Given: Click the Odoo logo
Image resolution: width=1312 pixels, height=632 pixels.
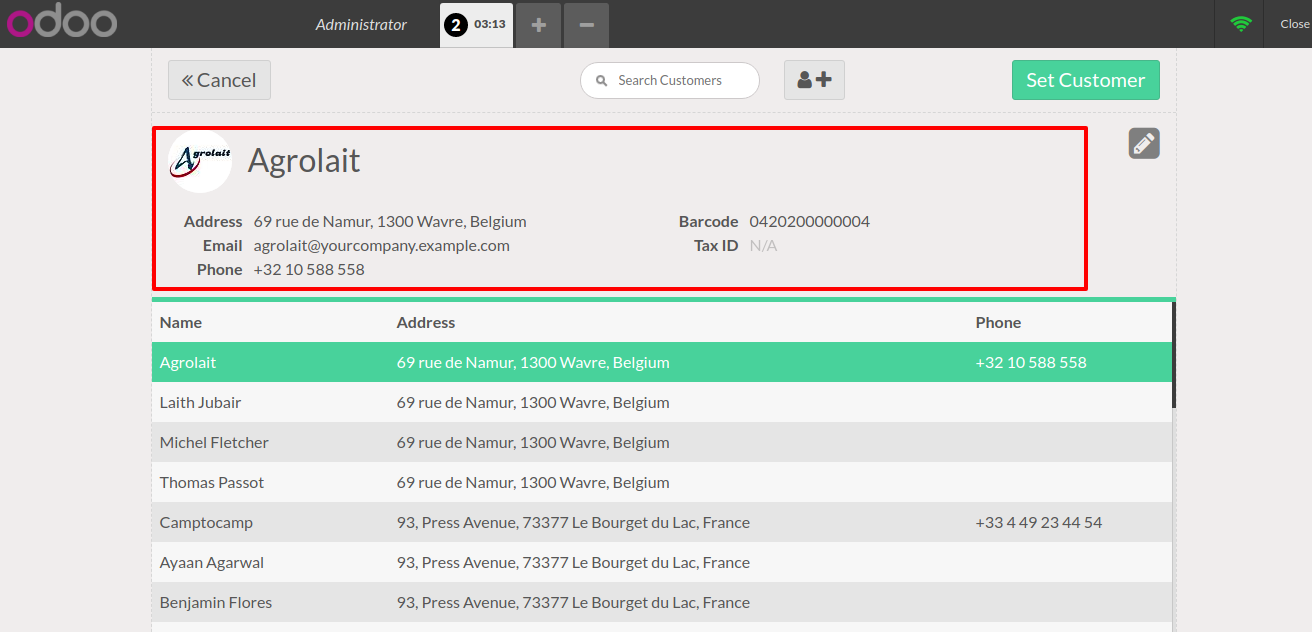Looking at the screenshot, I should 62,23.
